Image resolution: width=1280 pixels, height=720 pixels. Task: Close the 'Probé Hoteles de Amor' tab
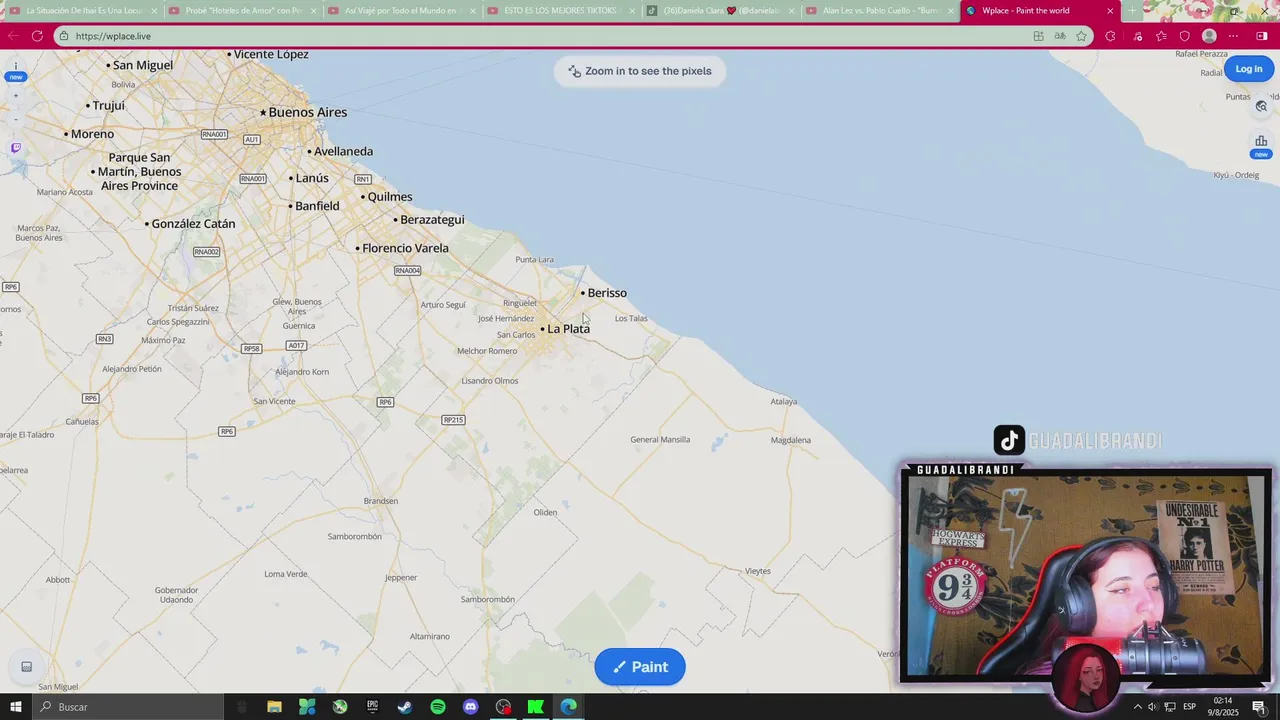tap(314, 11)
